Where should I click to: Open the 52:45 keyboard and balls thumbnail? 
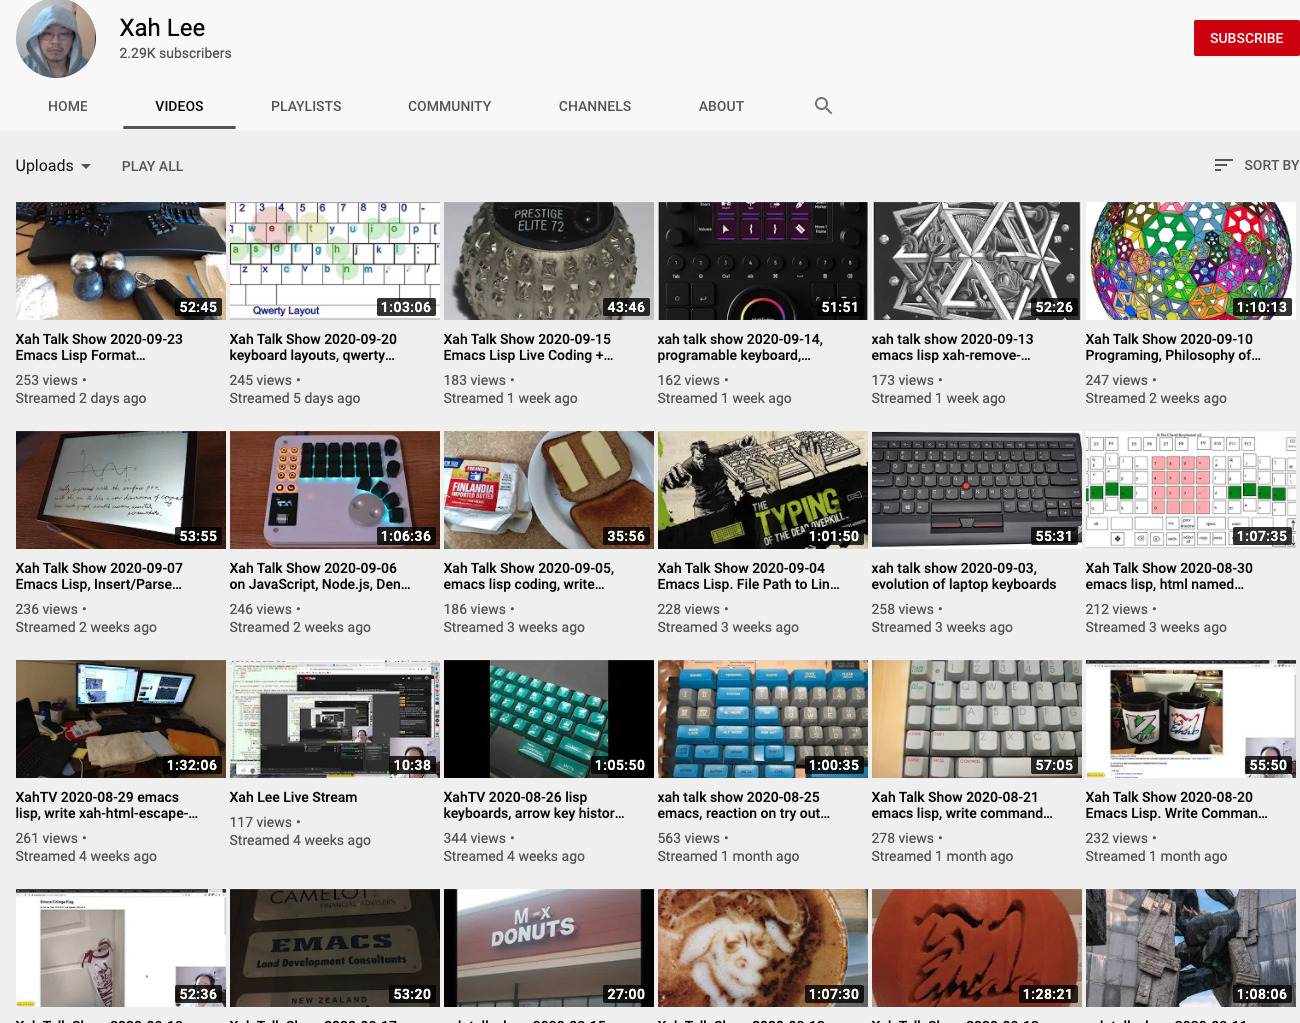click(x=121, y=261)
